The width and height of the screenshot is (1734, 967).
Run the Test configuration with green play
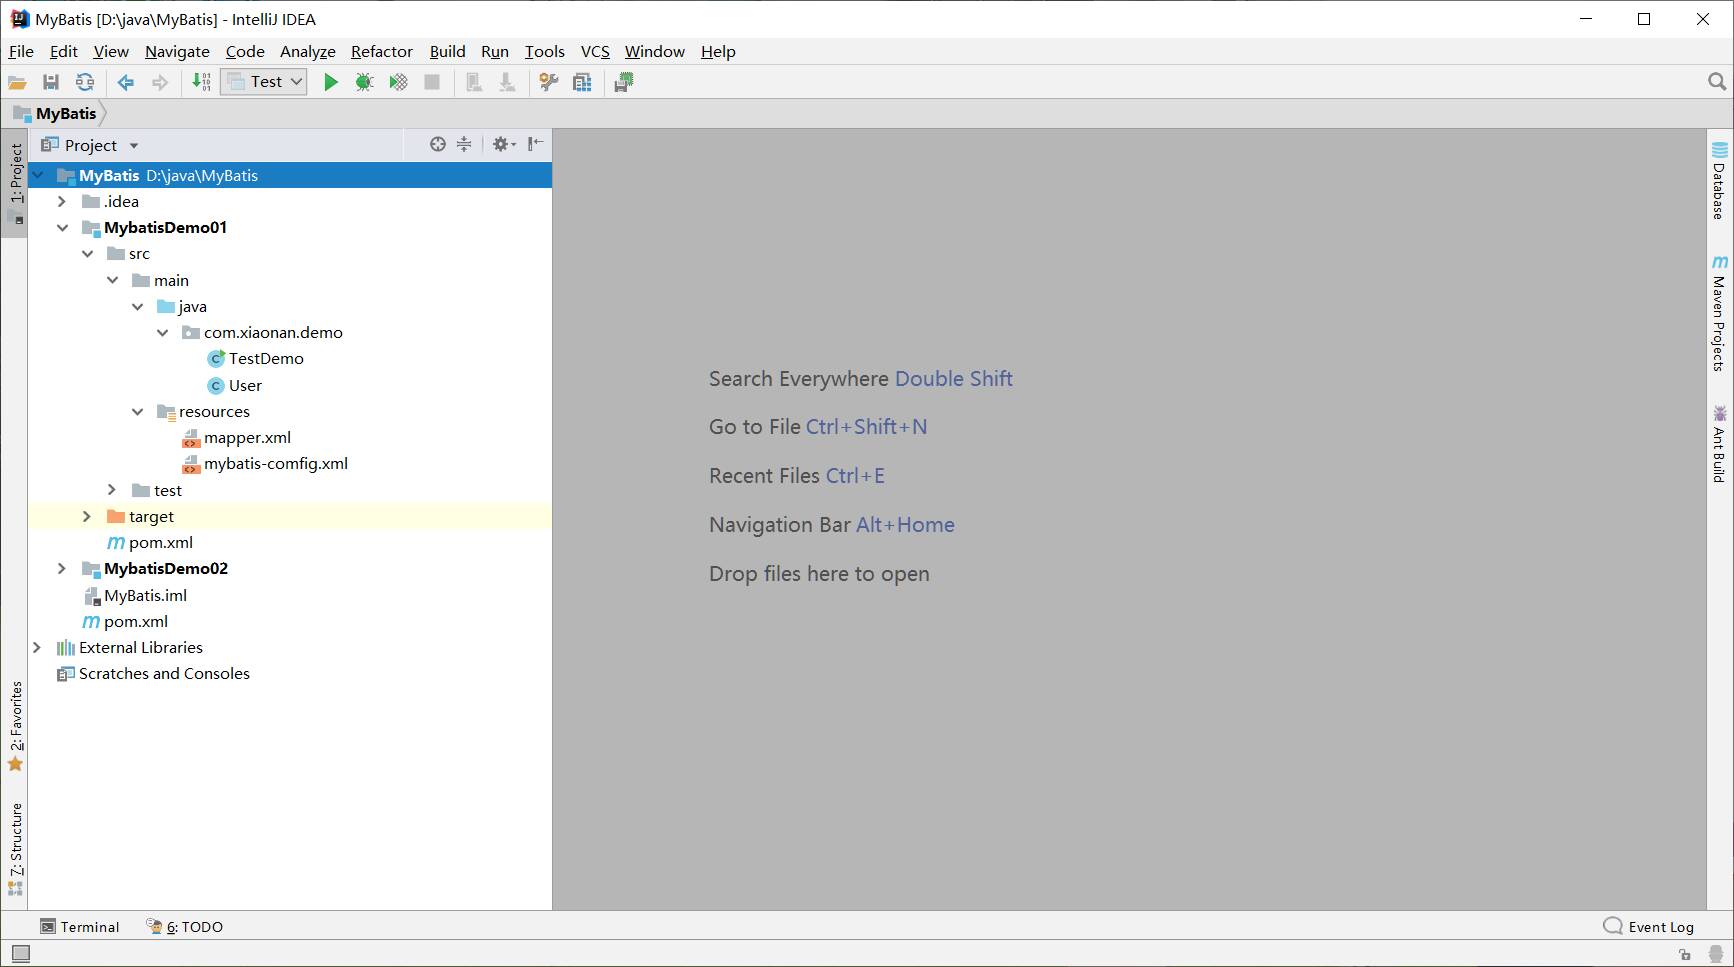point(331,82)
